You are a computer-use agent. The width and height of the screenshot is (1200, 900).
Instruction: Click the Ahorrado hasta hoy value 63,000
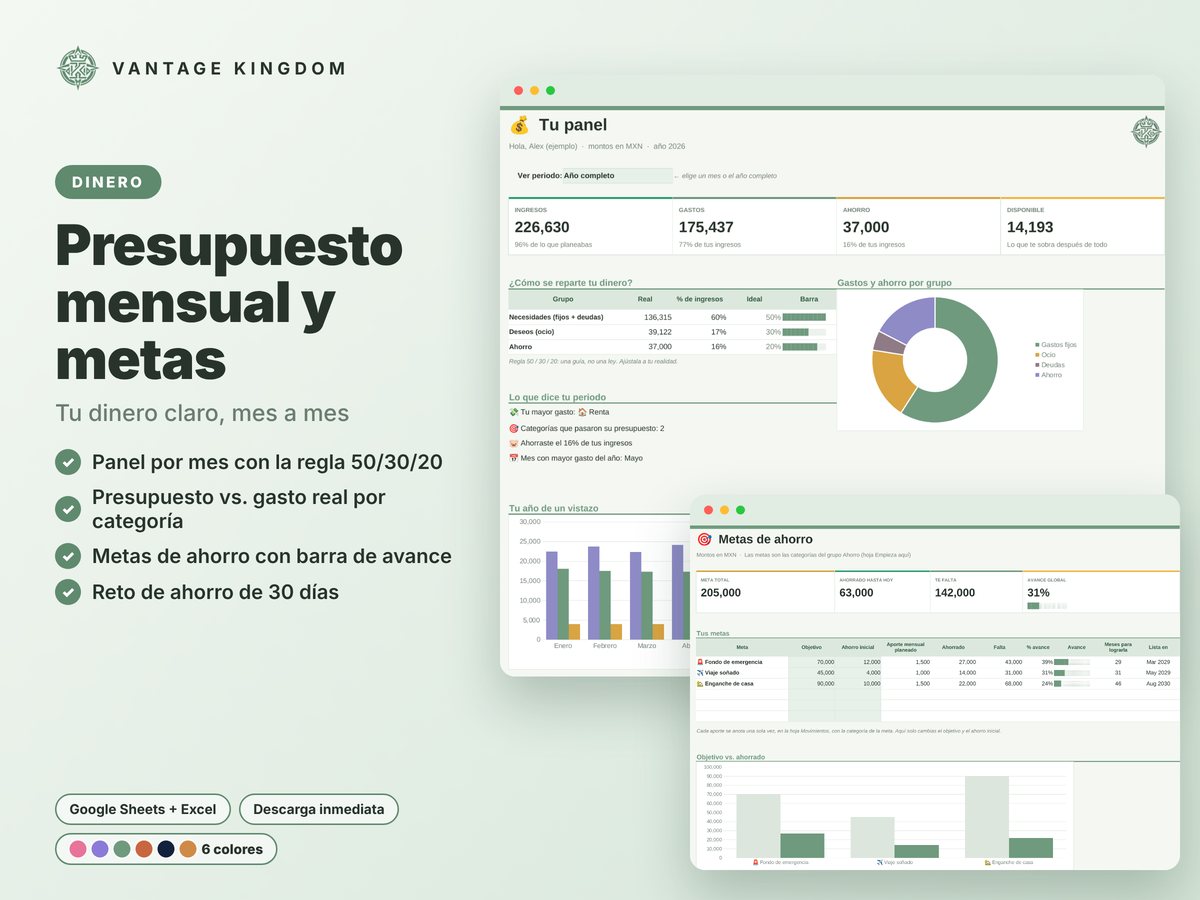856,593
